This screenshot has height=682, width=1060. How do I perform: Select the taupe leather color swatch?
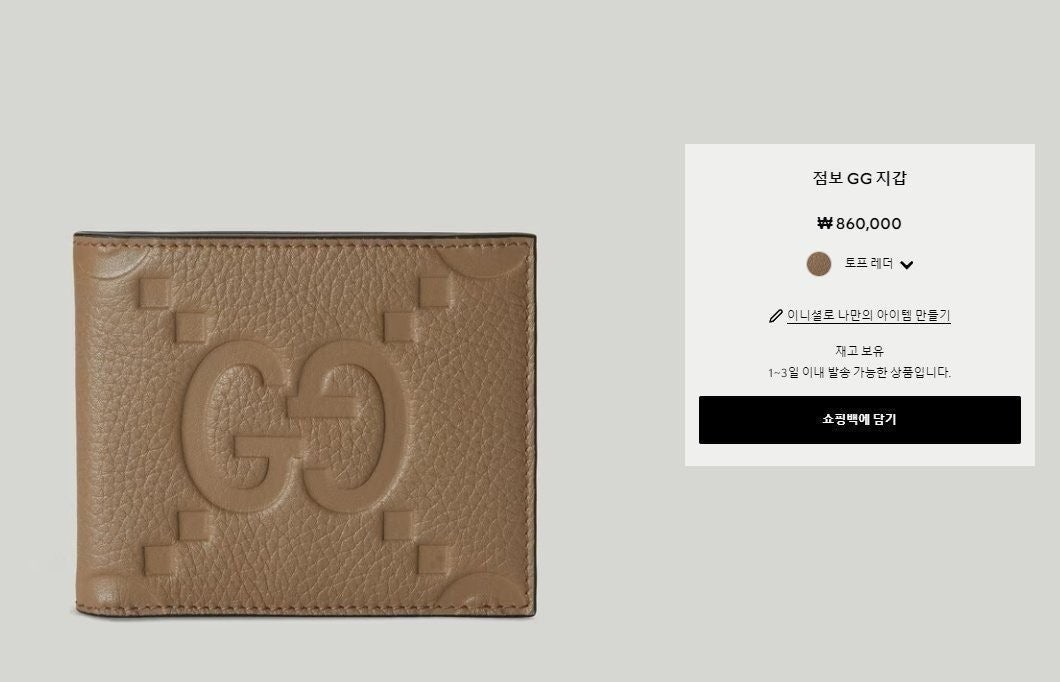(819, 264)
